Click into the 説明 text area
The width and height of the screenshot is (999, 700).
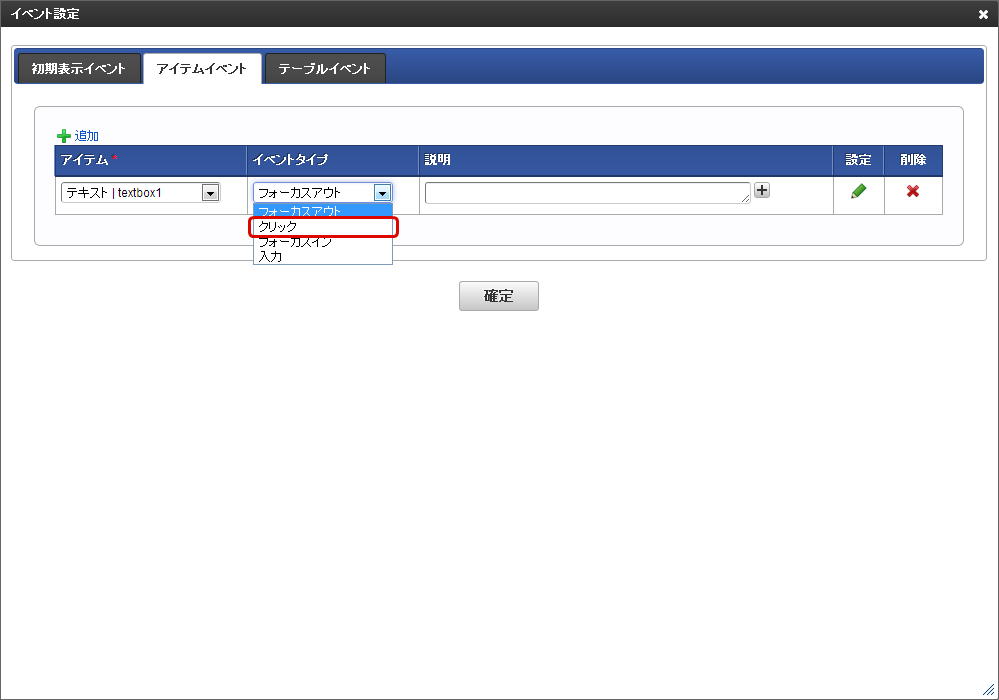pos(587,193)
